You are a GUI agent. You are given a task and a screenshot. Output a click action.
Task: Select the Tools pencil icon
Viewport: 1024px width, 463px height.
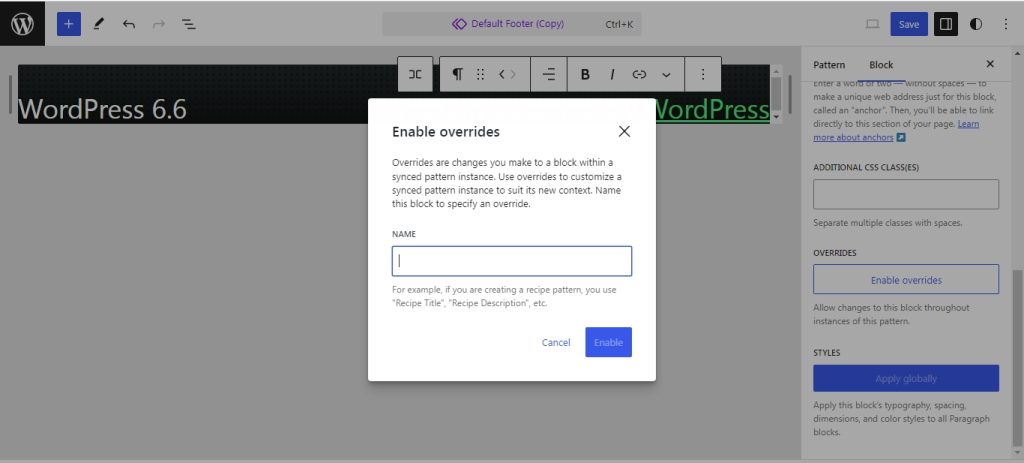99,24
